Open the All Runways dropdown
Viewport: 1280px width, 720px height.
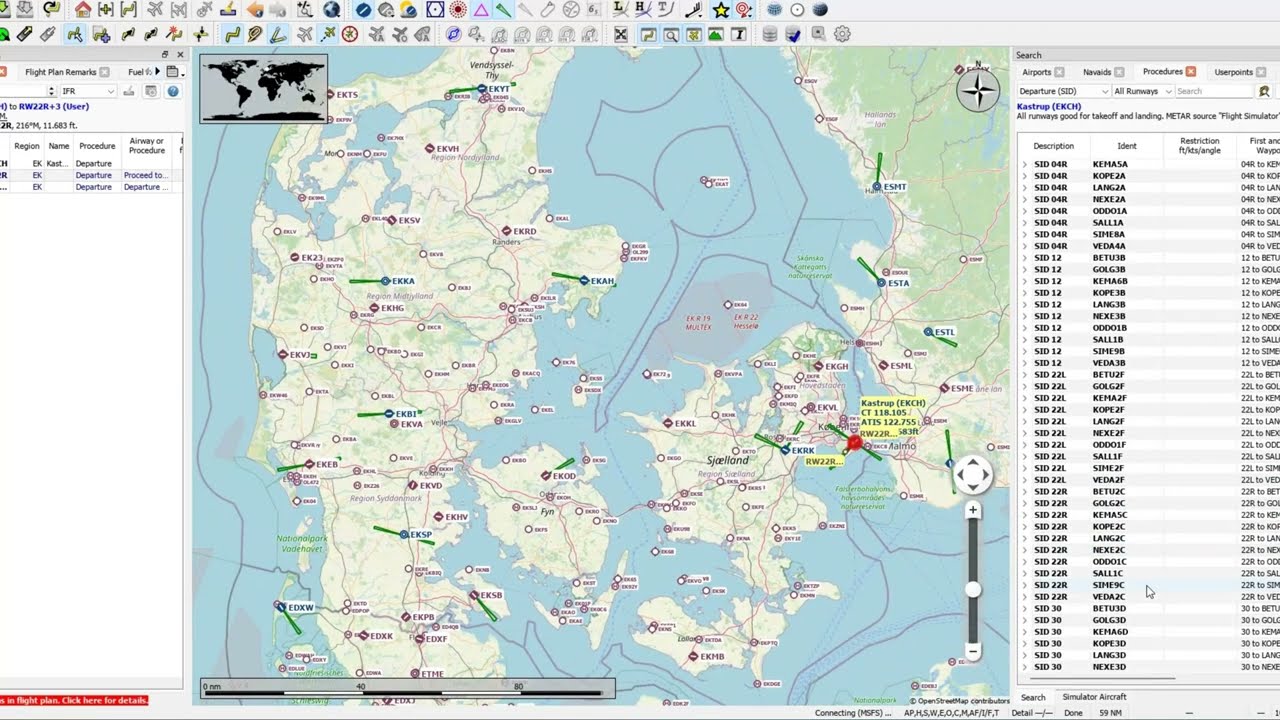pos(1143,91)
